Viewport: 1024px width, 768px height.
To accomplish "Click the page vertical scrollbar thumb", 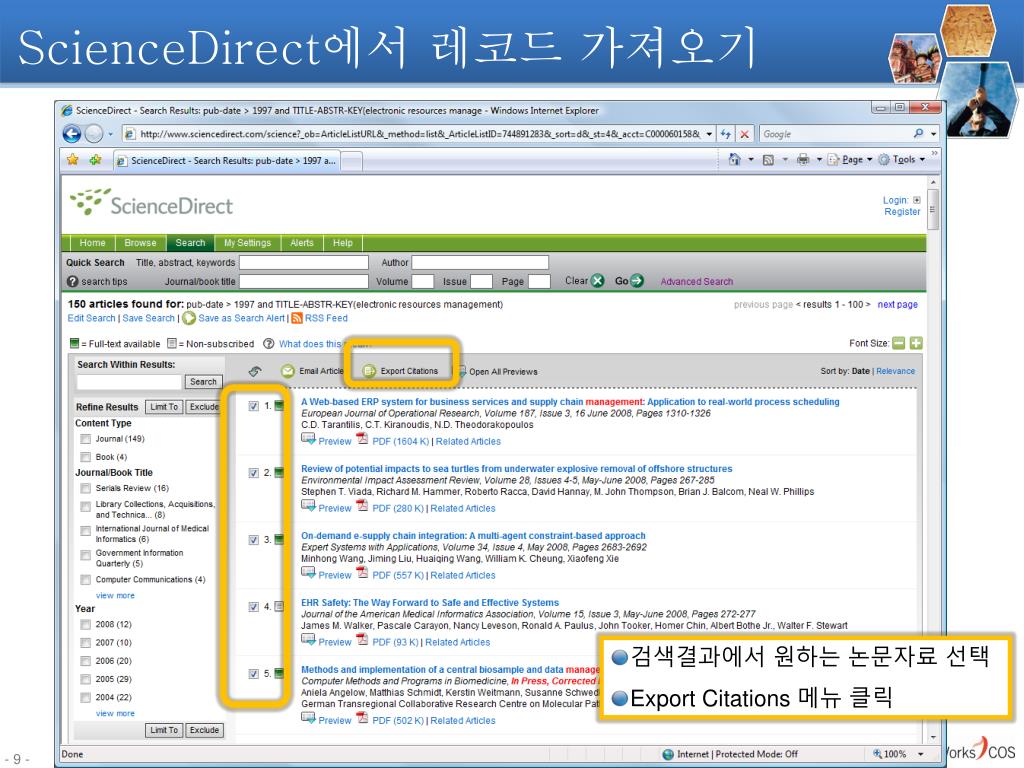I will click(933, 209).
